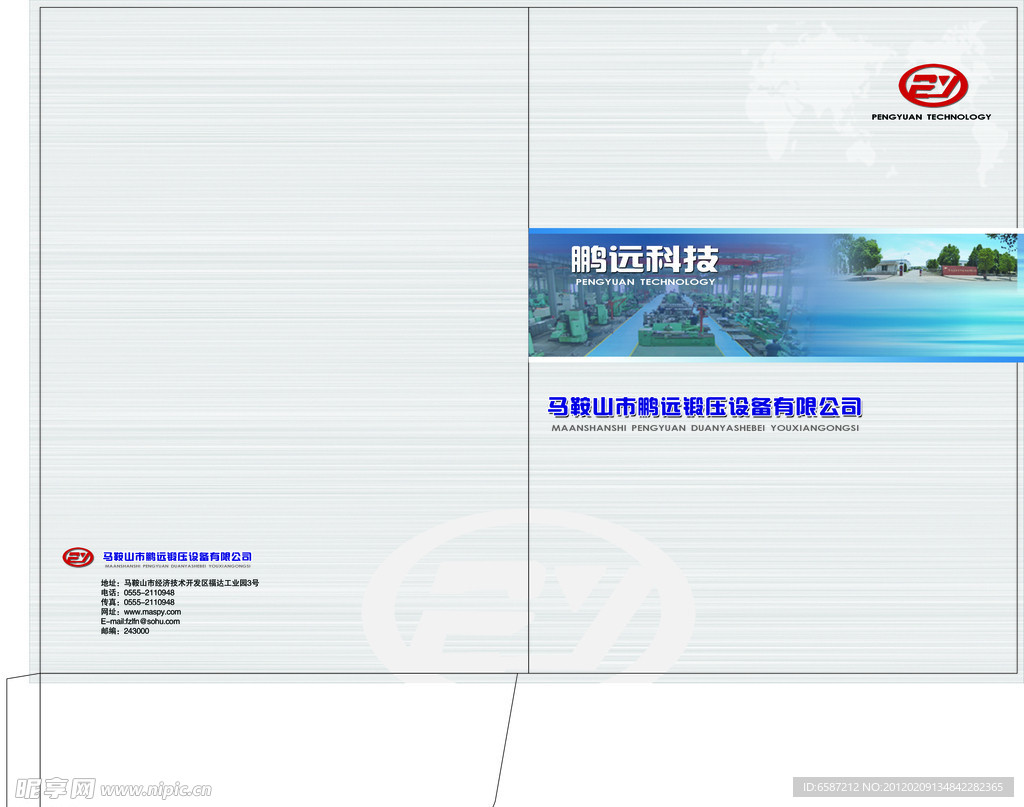Open the website "www.maspy.com"
Screen dimensions: 1024x807
pos(152,612)
